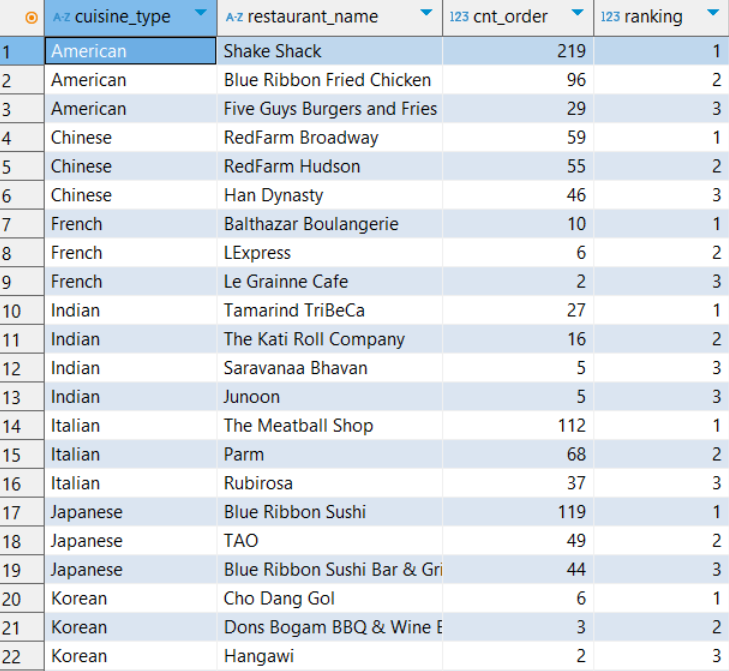Click the A-Z type icon of cuisine_type column
Viewport: 729px width, 671px height.
(61, 18)
